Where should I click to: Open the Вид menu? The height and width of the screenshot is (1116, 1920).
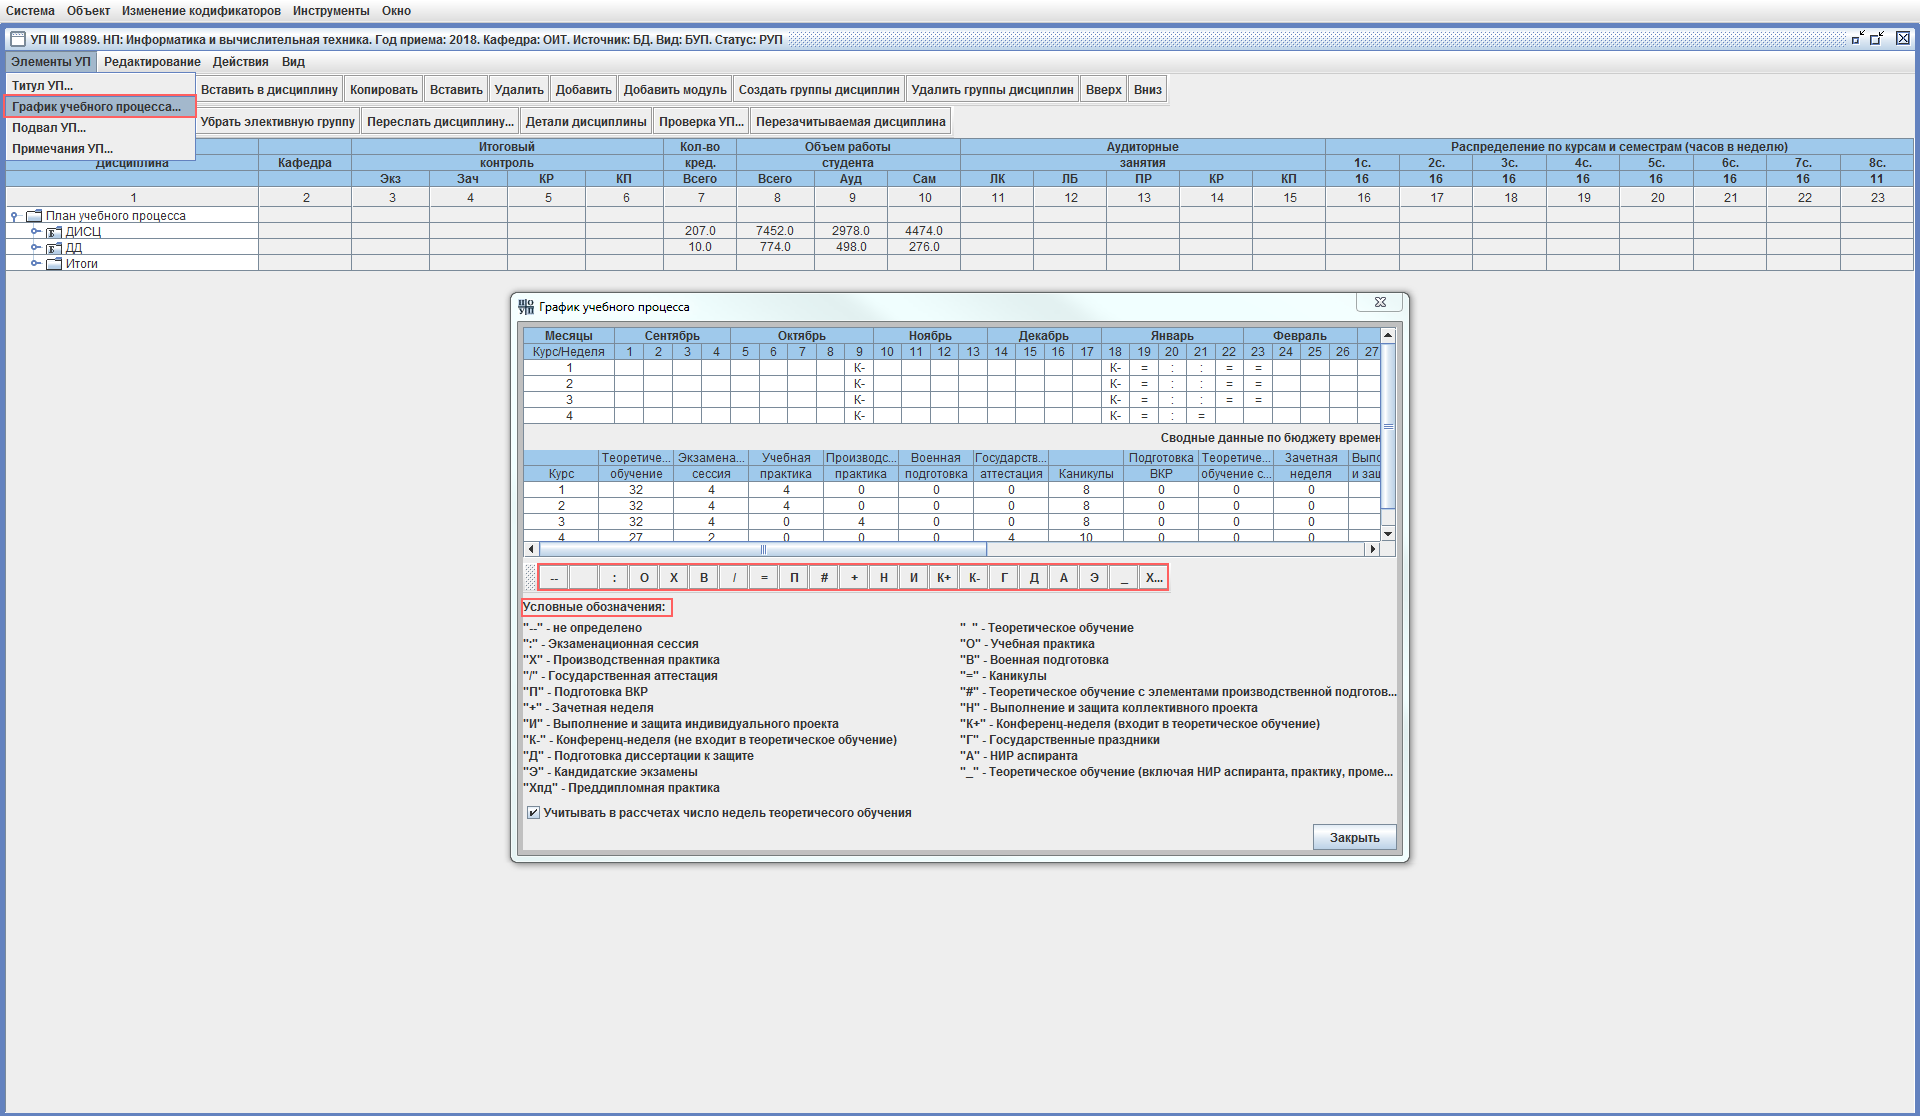click(293, 62)
